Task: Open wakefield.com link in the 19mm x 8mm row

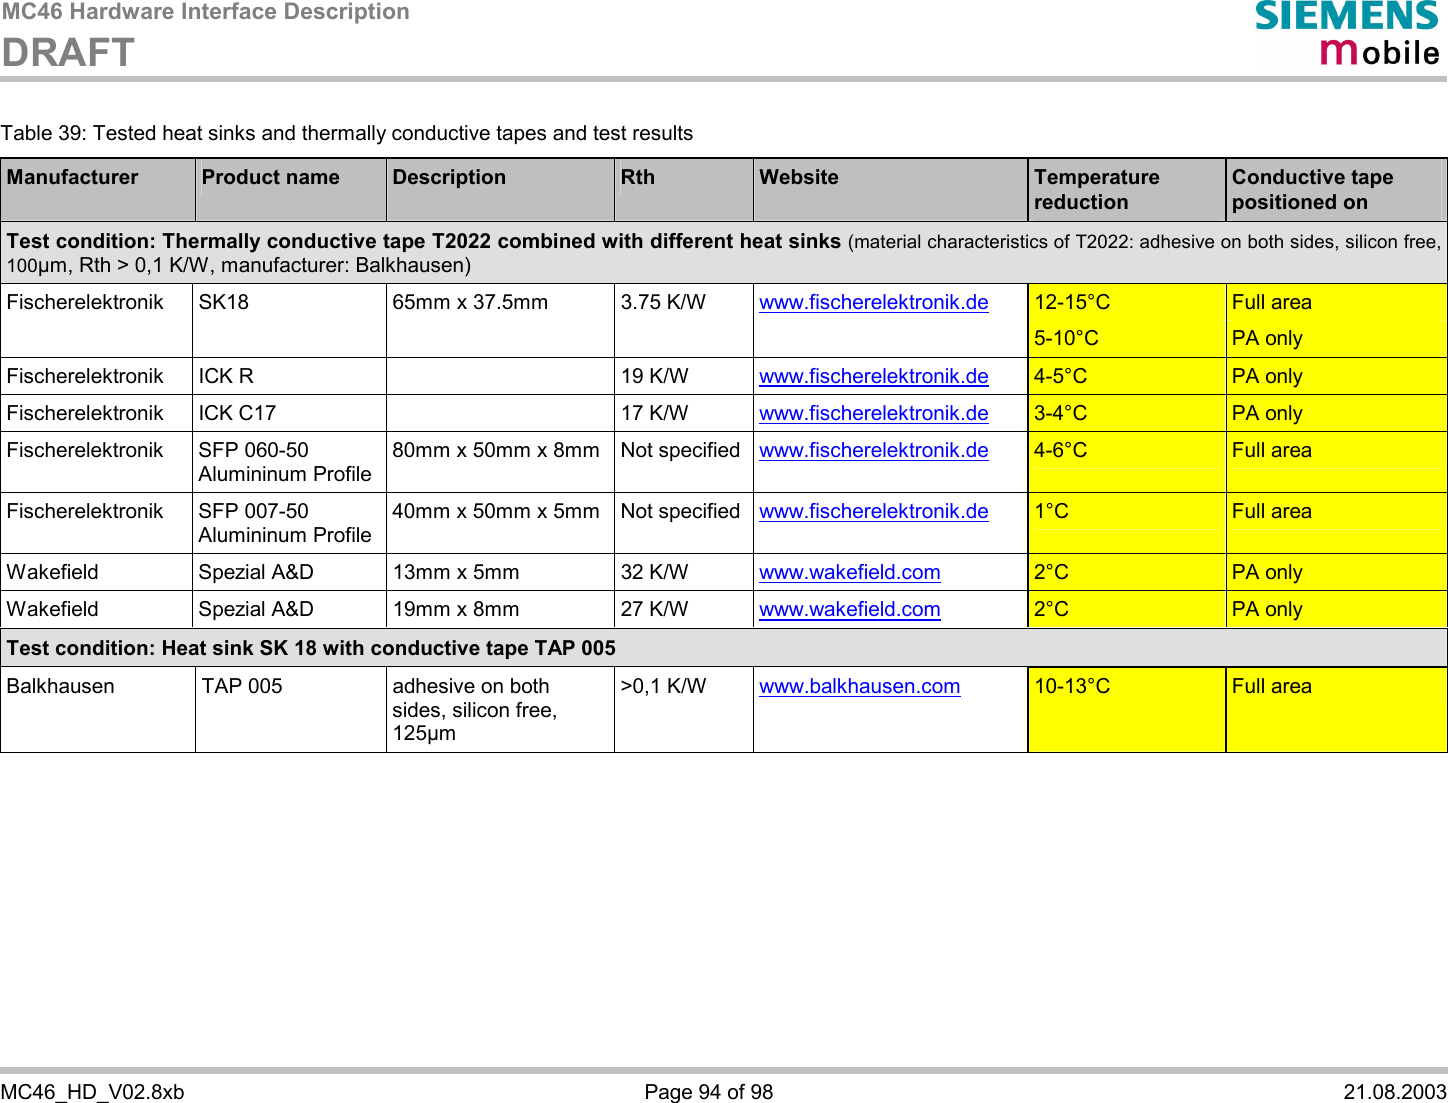Action: tap(849, 609)
